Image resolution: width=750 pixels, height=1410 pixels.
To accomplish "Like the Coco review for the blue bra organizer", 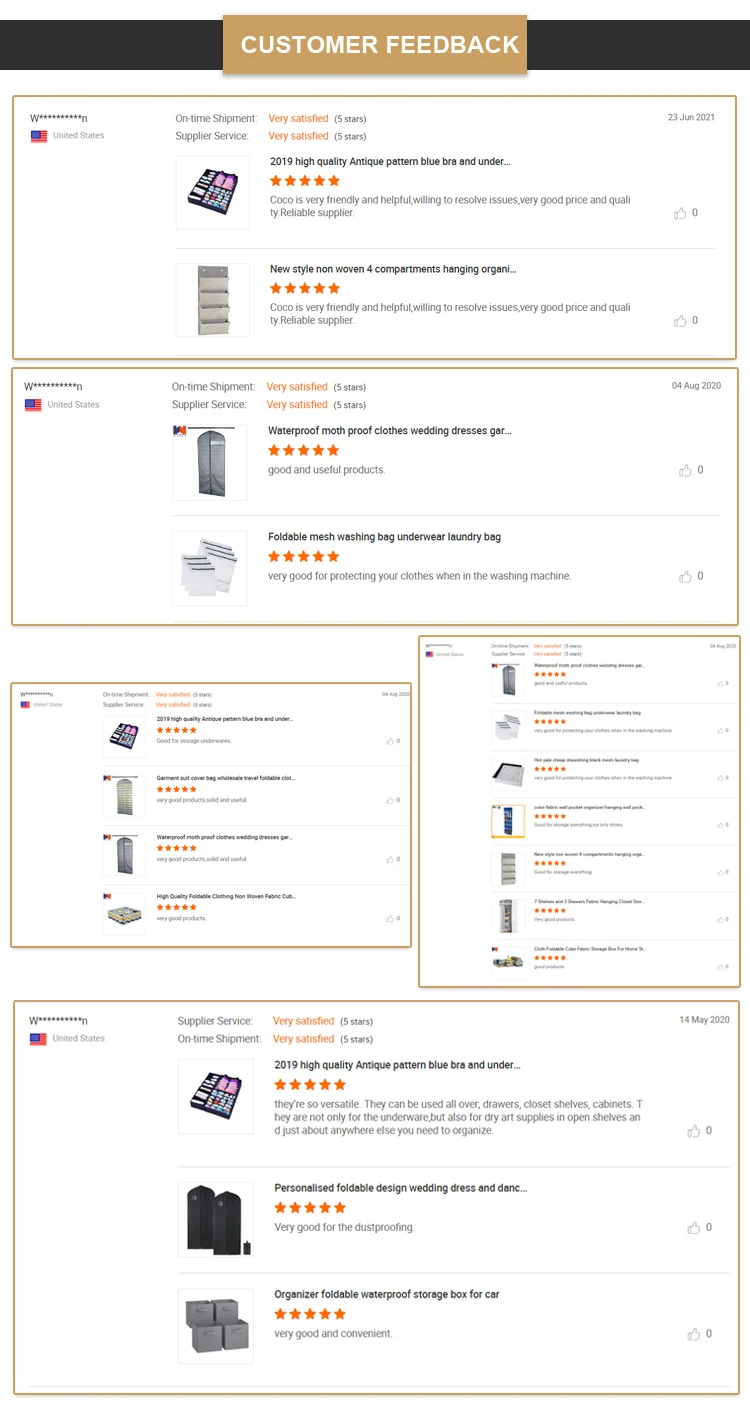I will [680, 213].
